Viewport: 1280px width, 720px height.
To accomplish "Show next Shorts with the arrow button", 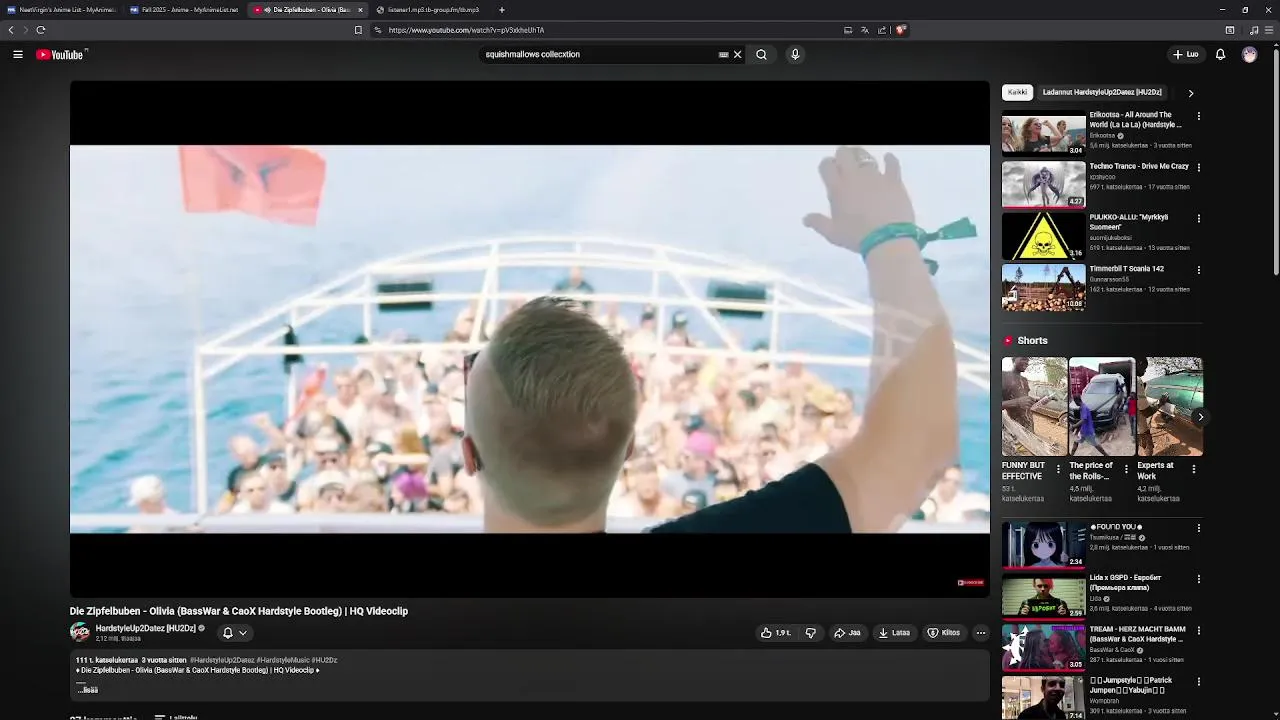I will coord(1200,417).
